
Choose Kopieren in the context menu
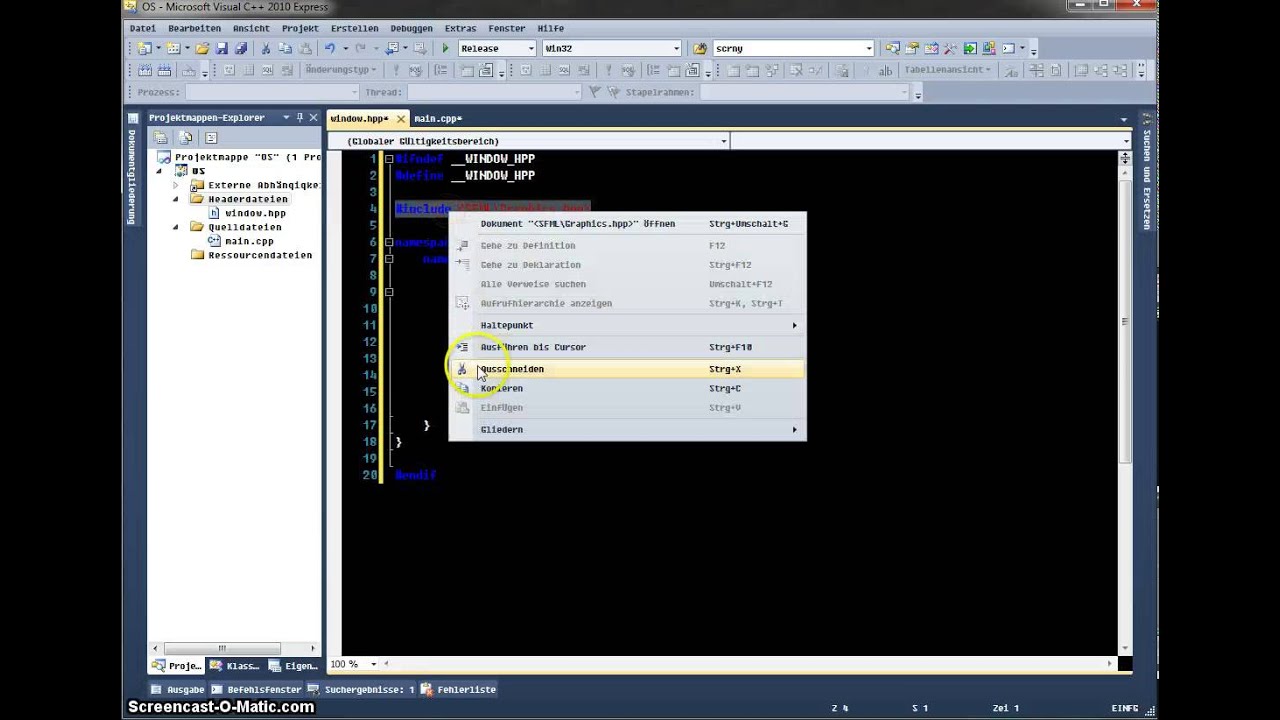point(627,388)
